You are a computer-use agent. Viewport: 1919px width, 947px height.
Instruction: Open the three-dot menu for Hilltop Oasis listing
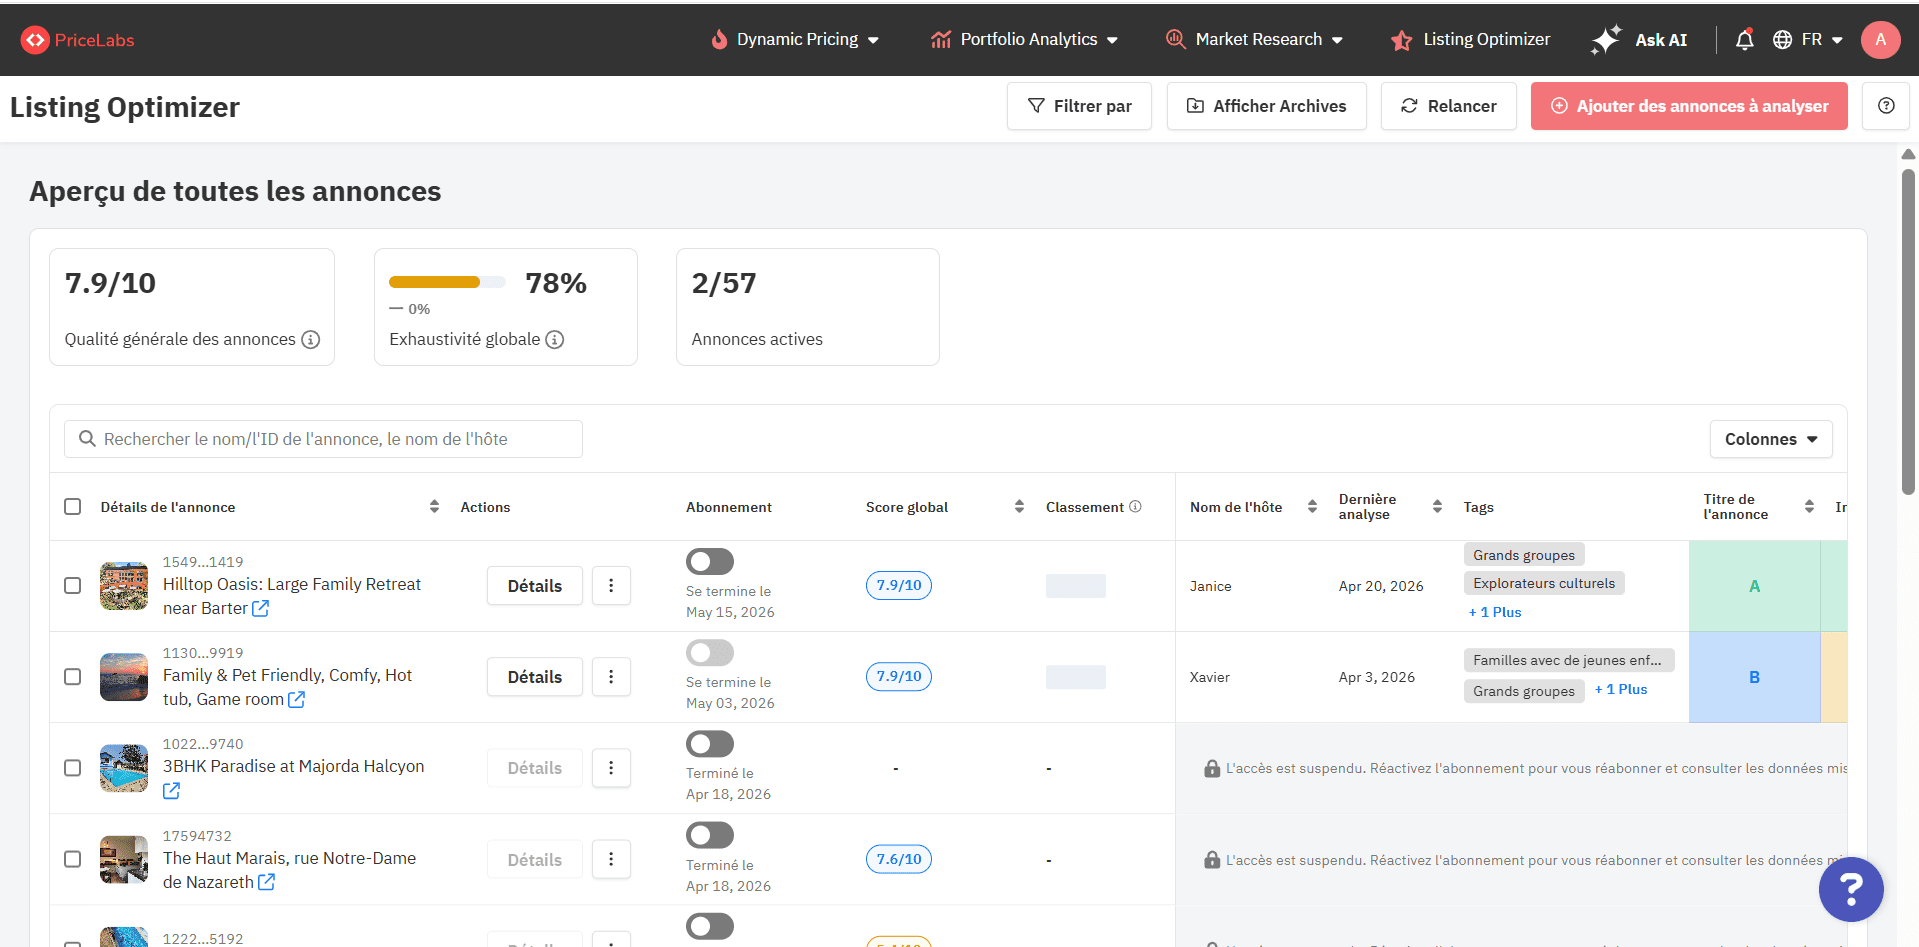click(611, 585)
